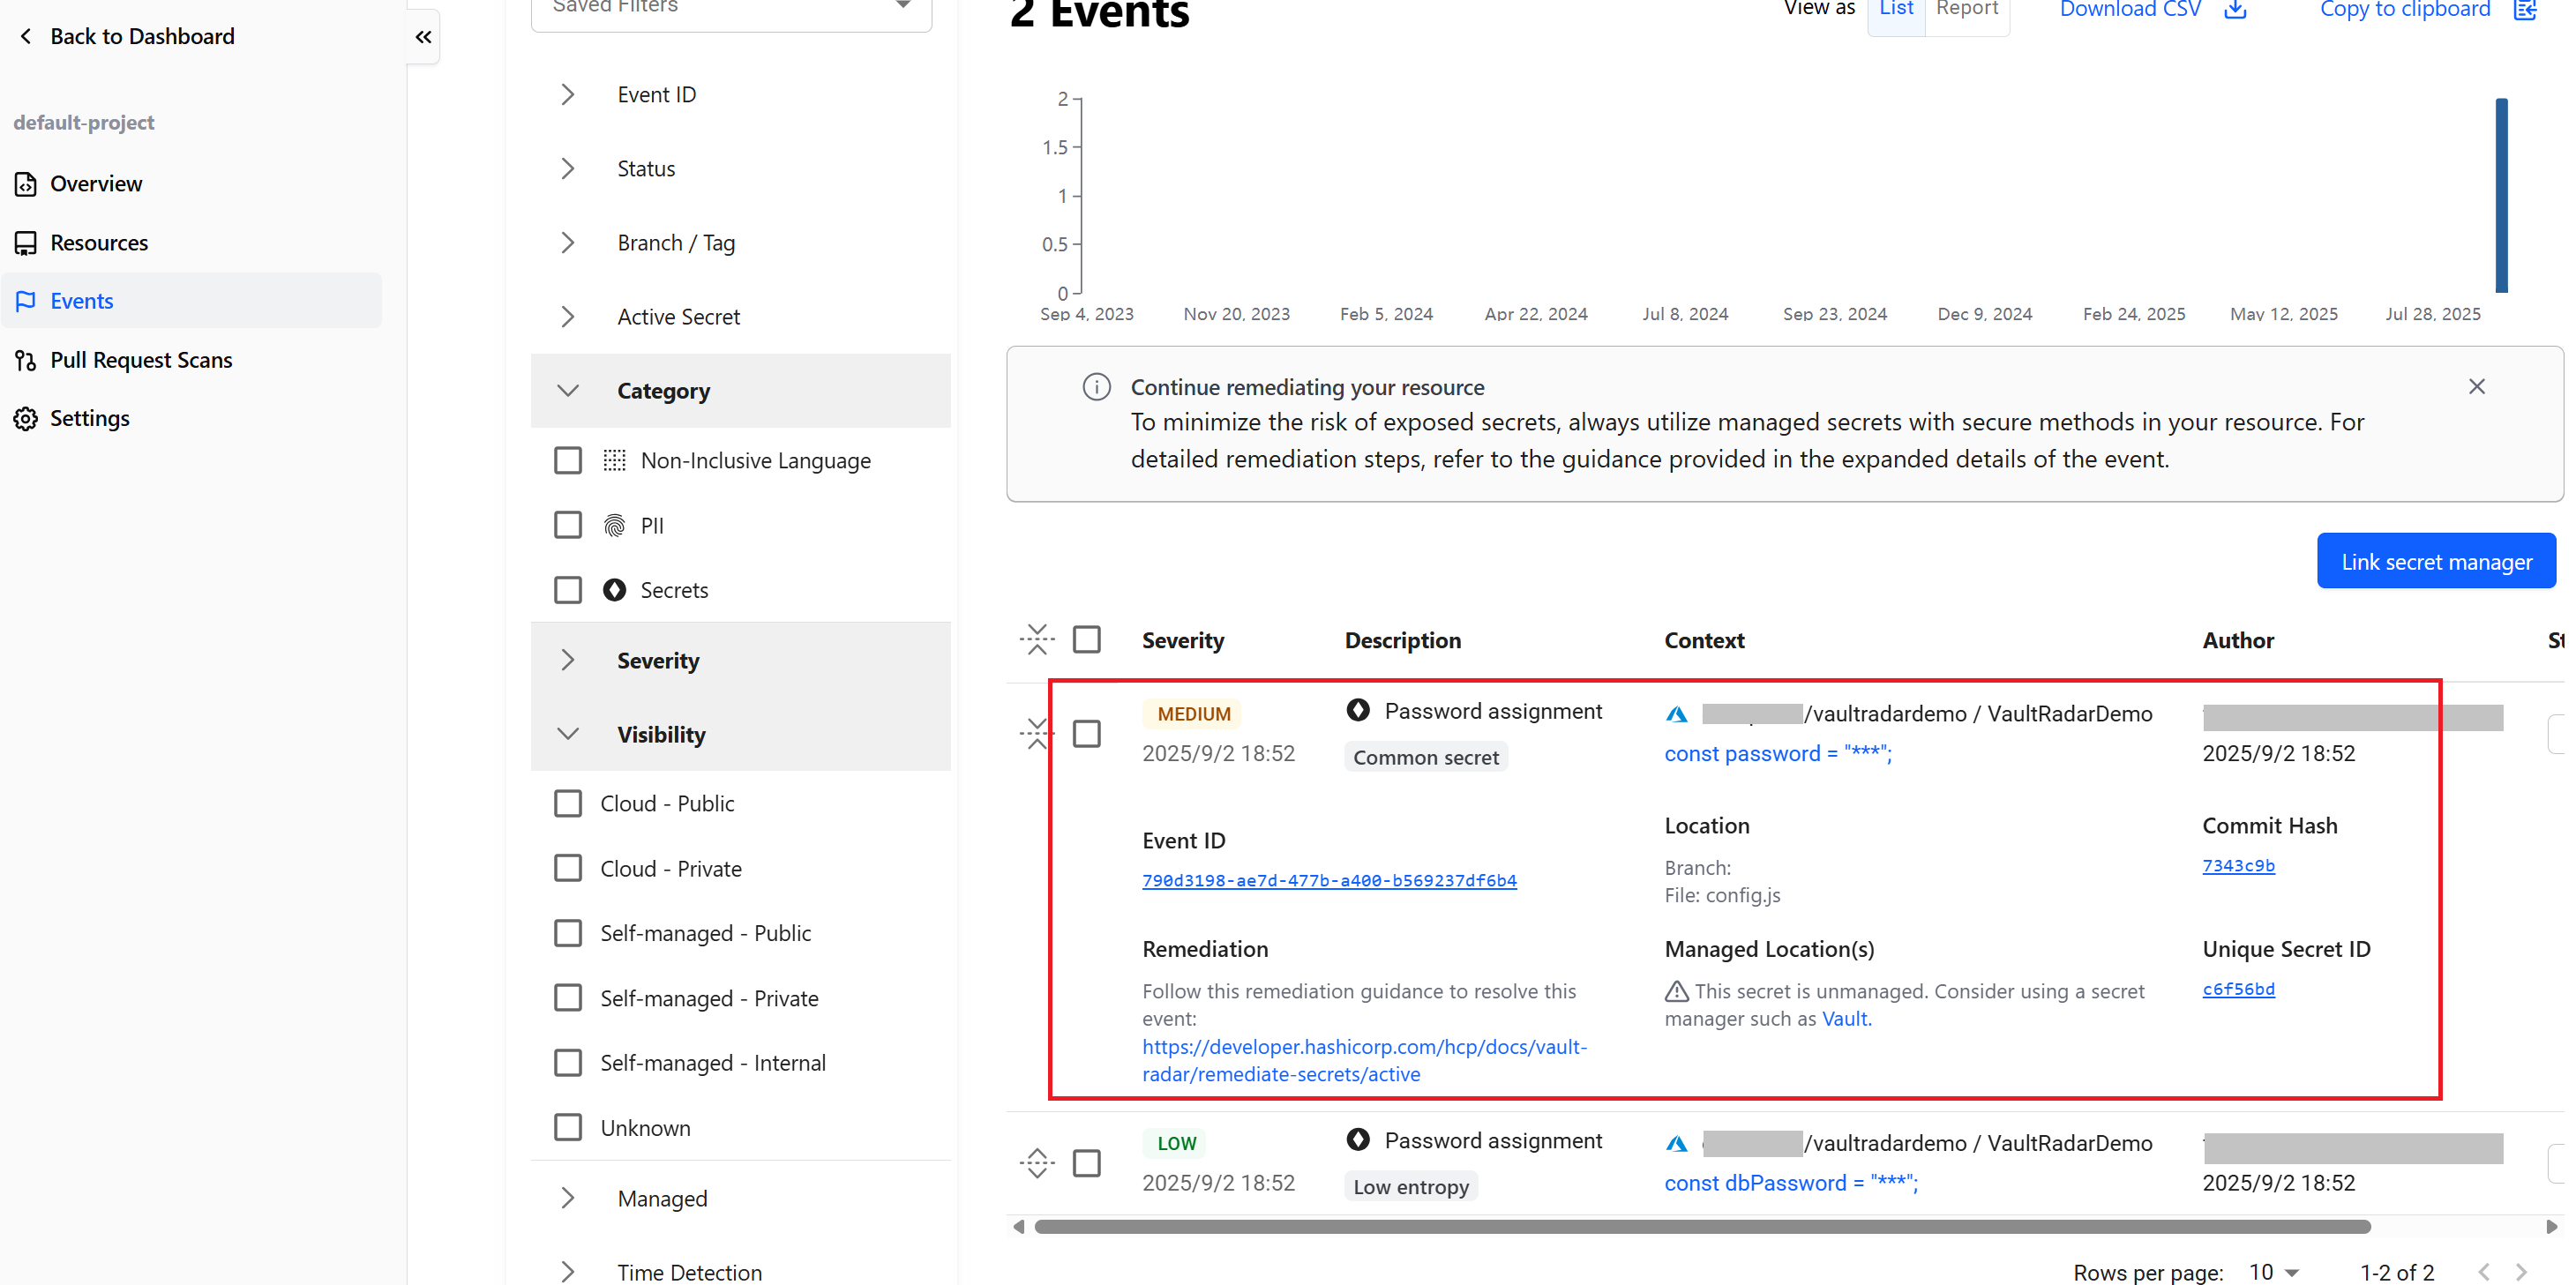This screenshot has height=1285, width=2576.
Task: Collapse the sidebar with double-chevron icon
Action: pyautogui.click(x=423, y=37)
